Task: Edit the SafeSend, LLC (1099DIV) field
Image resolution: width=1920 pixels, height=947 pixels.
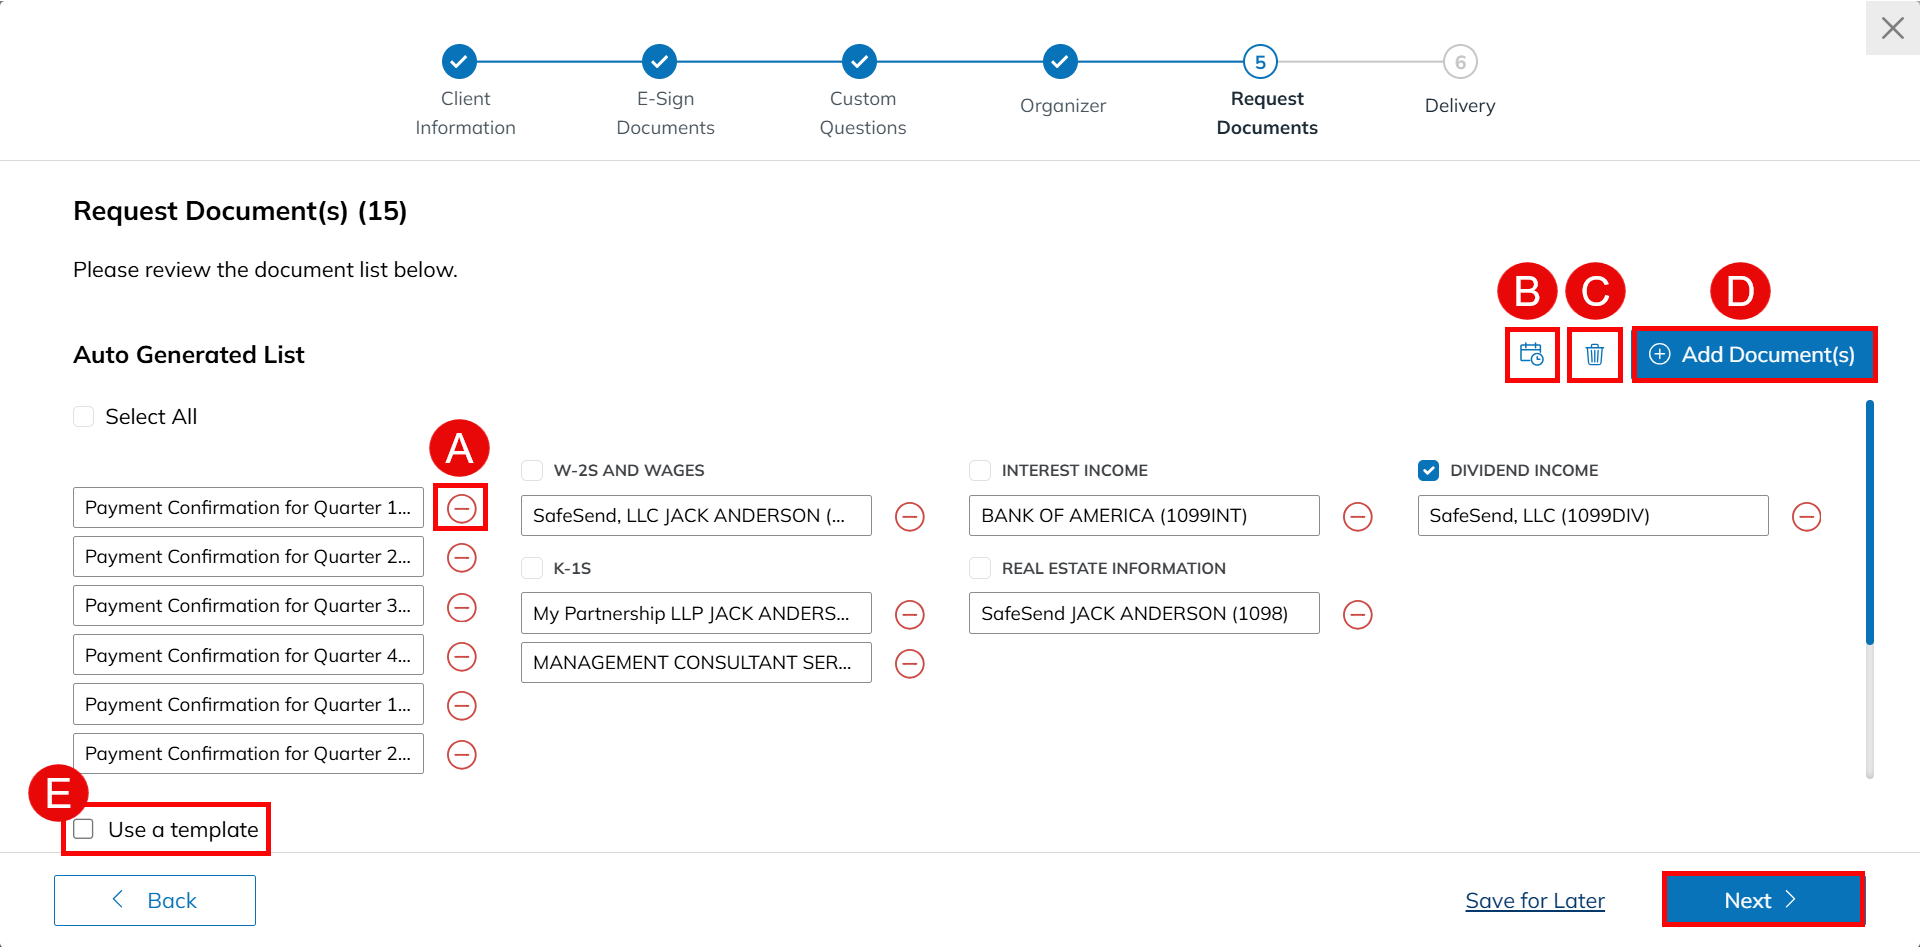Action: (1593, 516)
